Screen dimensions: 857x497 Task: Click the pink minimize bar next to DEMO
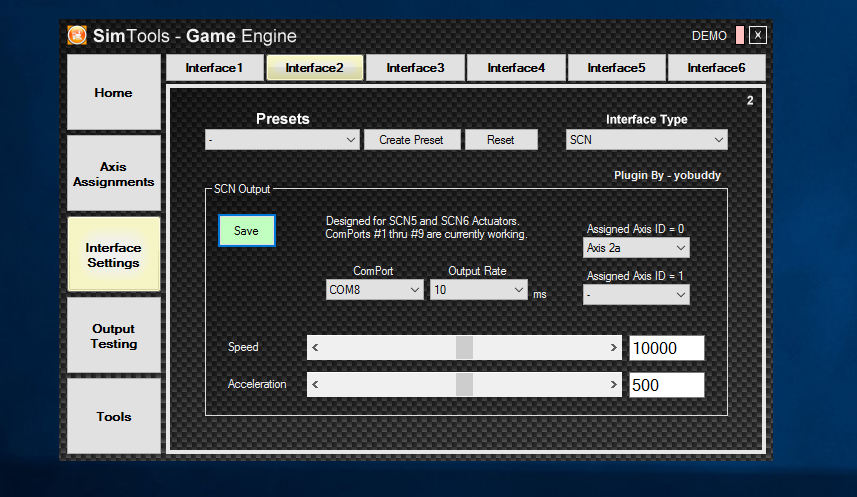739,35
